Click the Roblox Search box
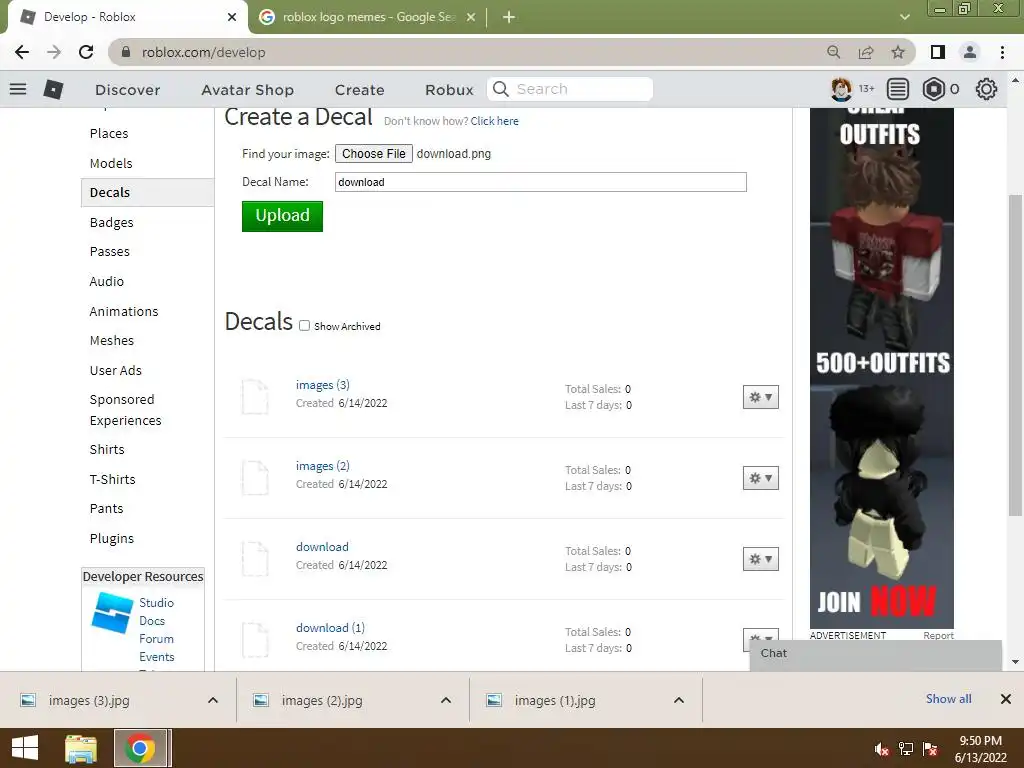The width and height of the screenshot is (1024, 768). [569, 89]
